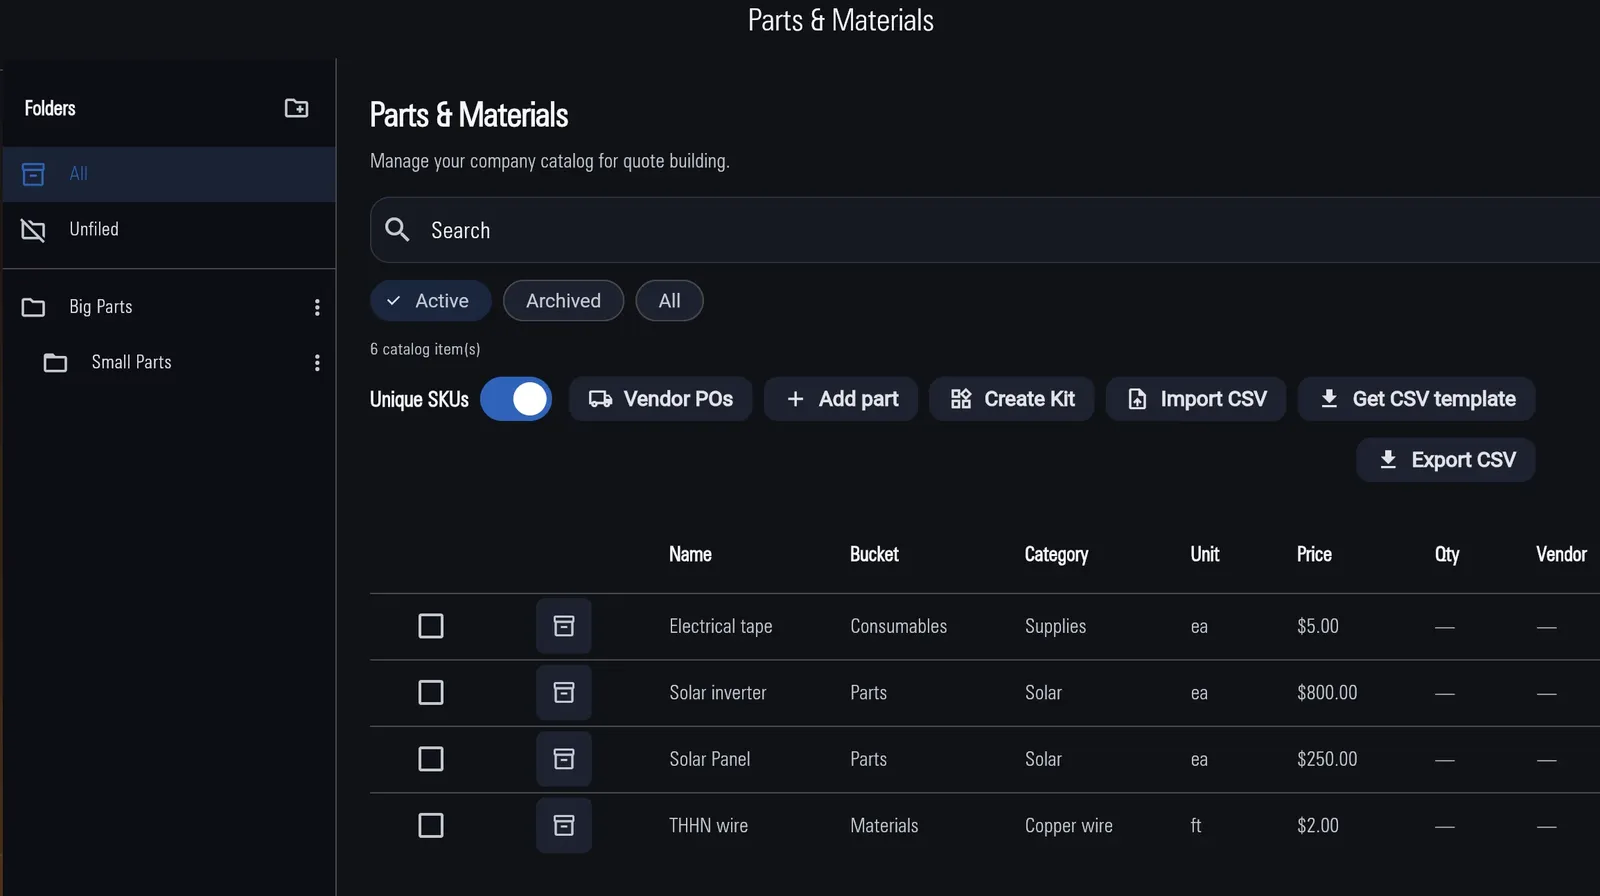Open the Big Parts three-dot menu
Image resolution: width=1600 pixels, height=896 pixels.
(x=317, y=307)
